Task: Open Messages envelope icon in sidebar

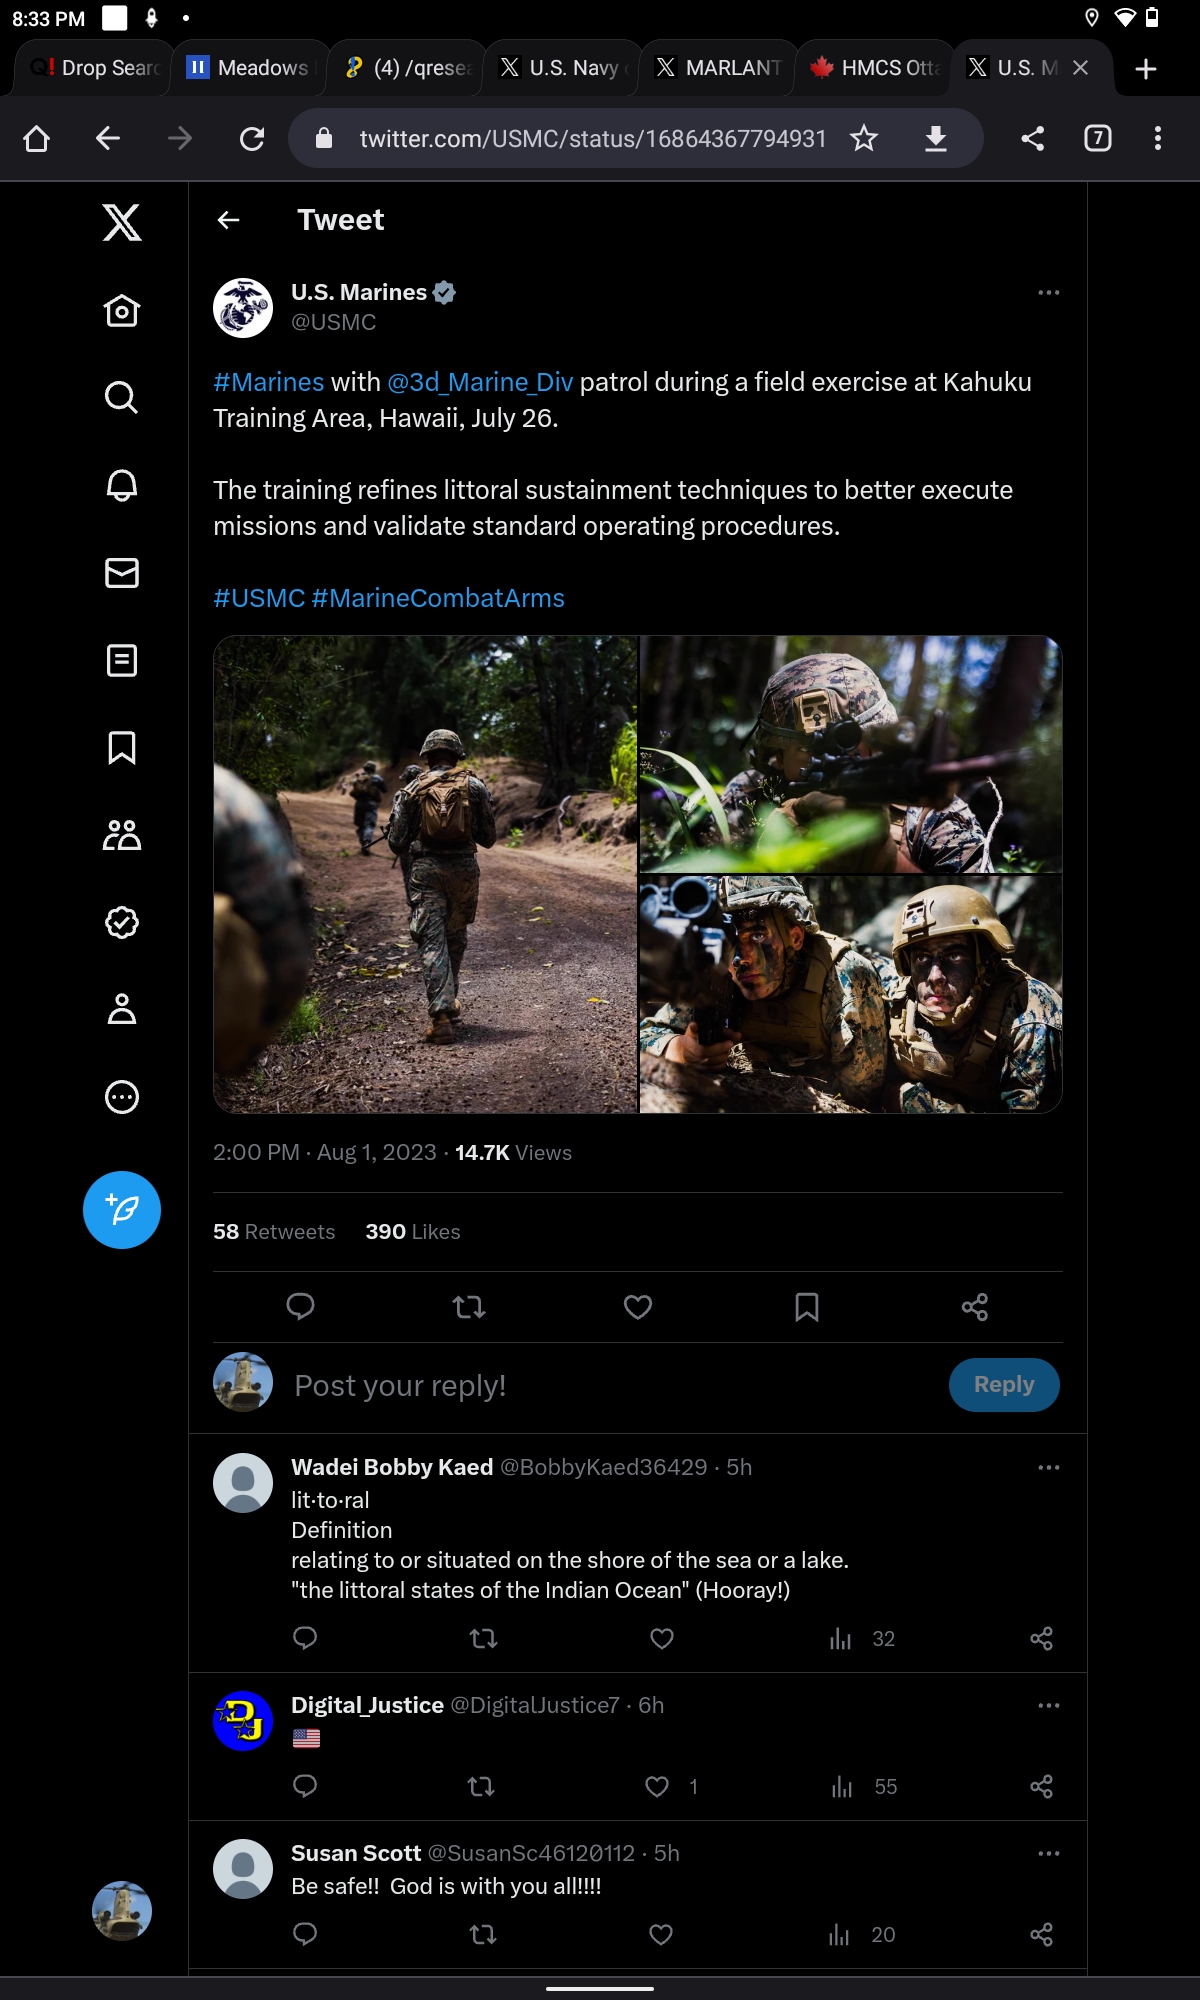Action: coord(122,573)
